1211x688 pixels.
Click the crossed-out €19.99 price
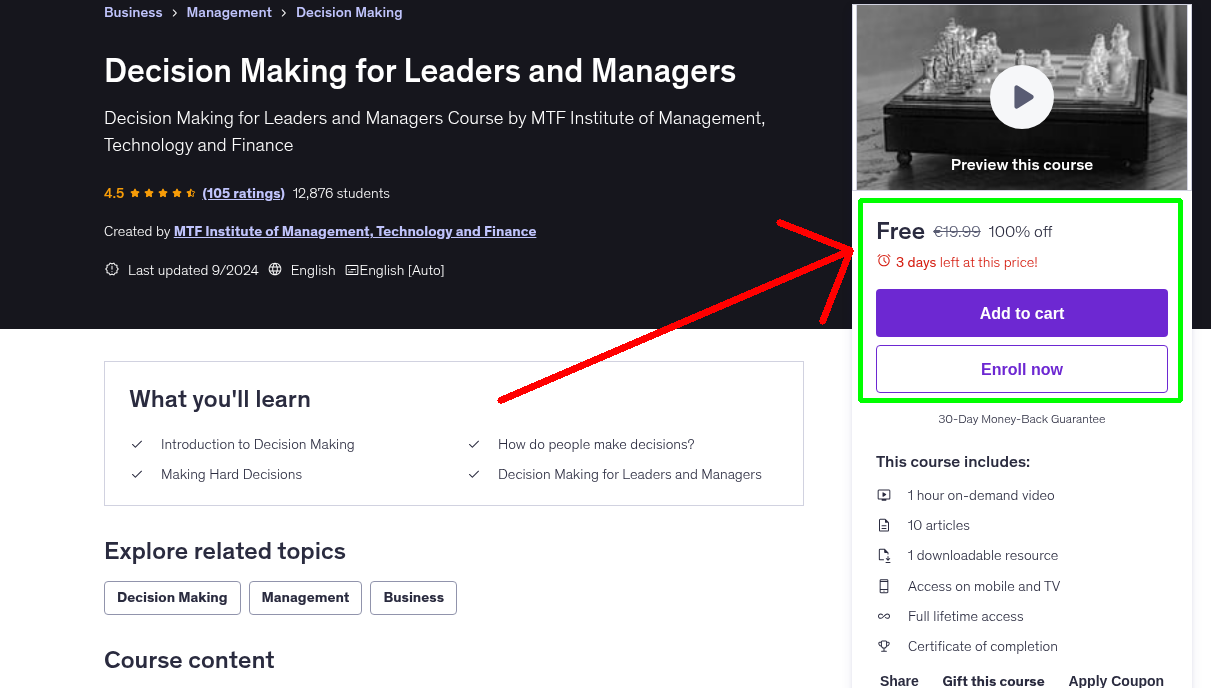(957, 232)
